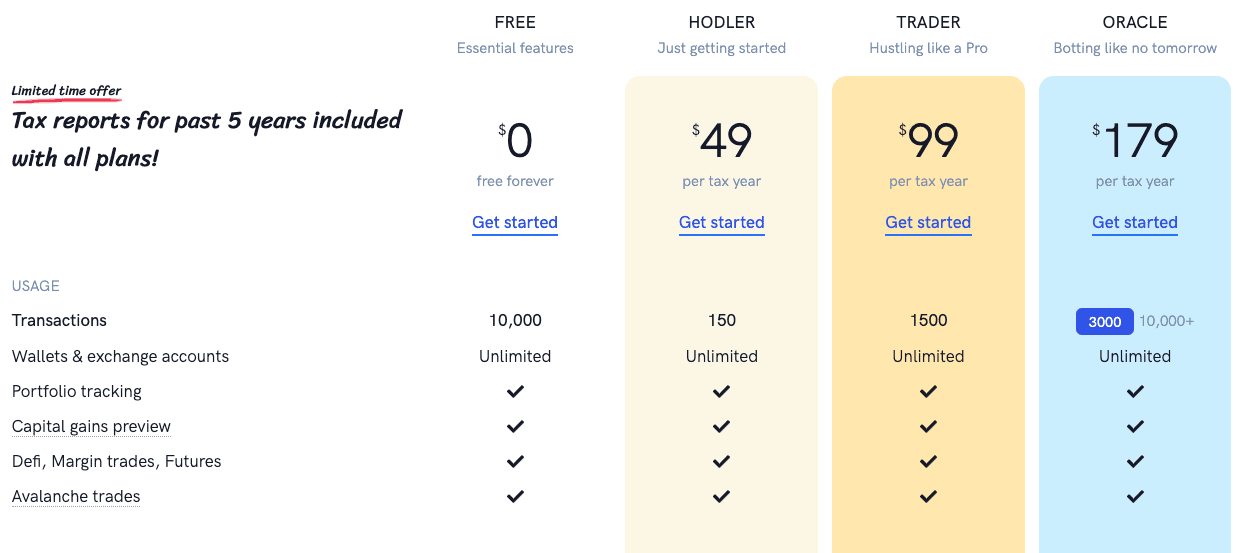Click Get started under the HODLER plan

coord(722,222)
